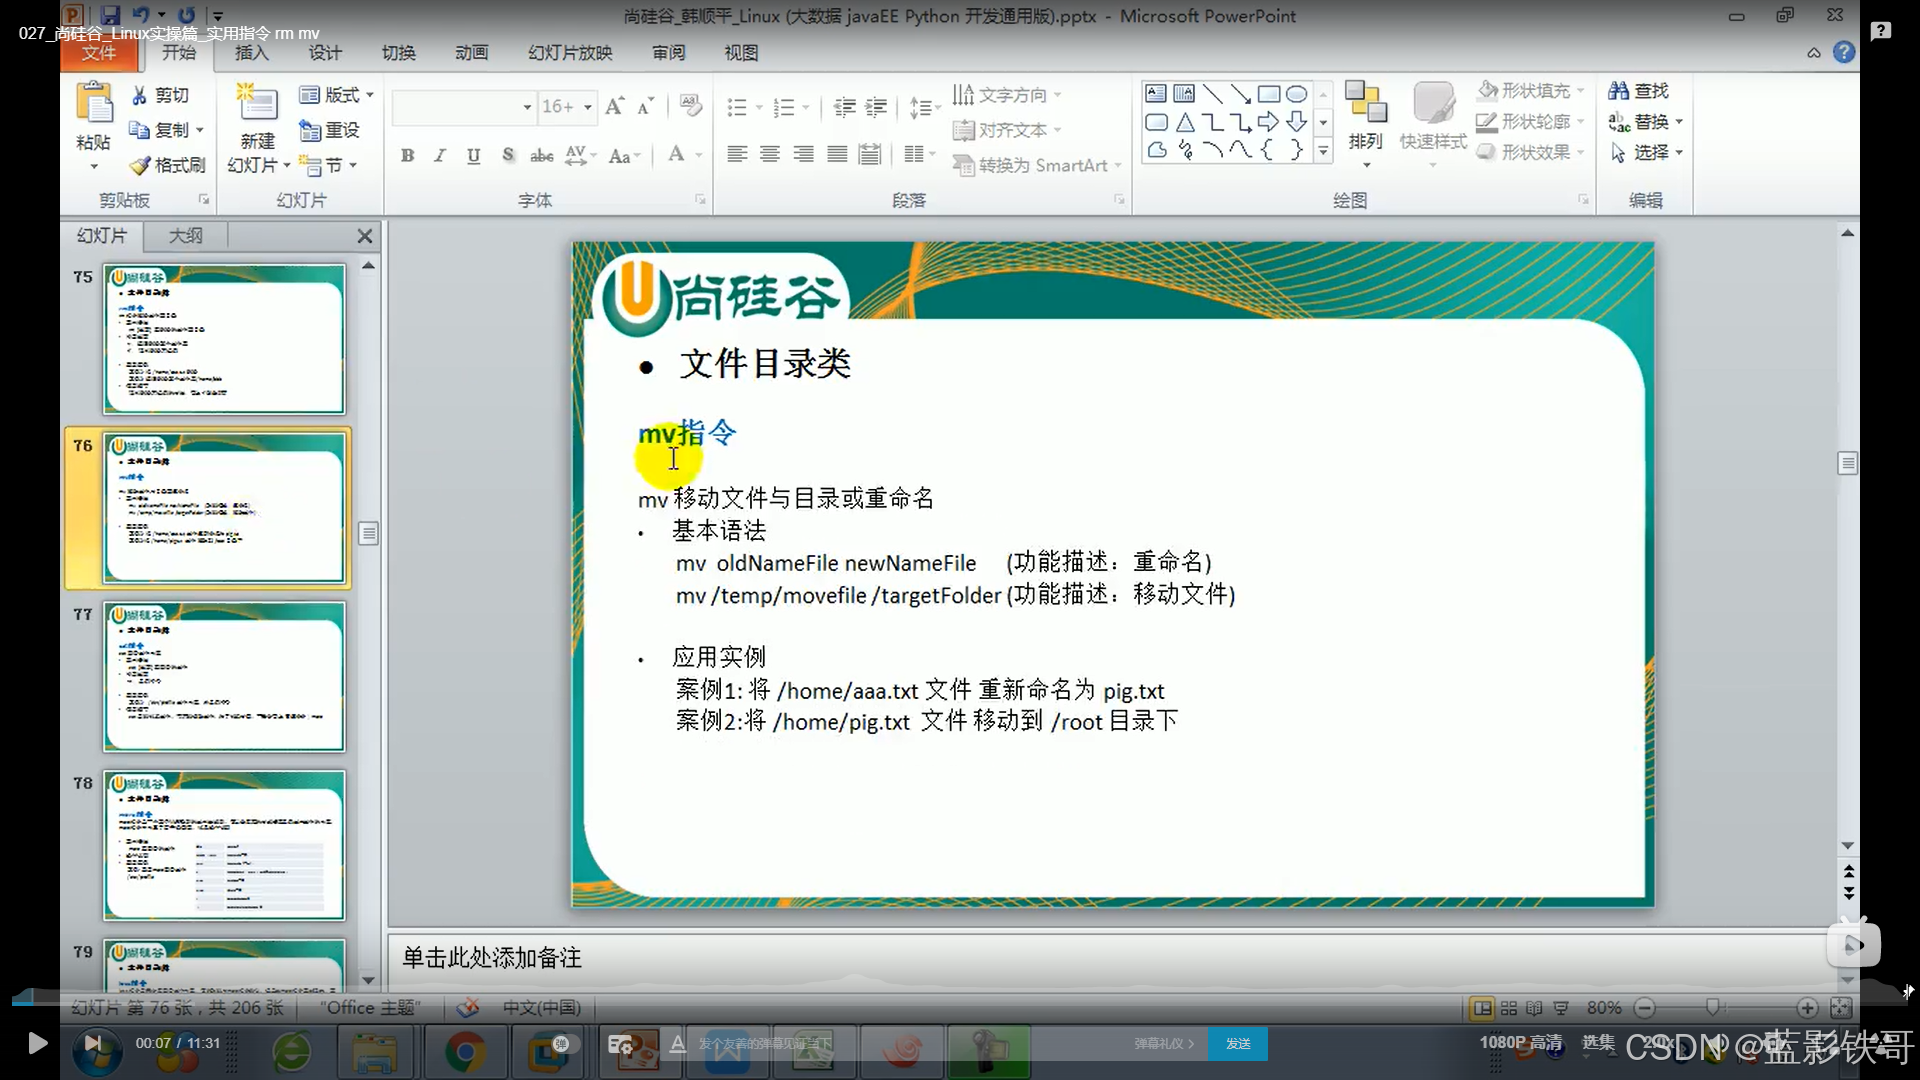Adjust the zoom slider in status bar
The image size is (1920, 1080).
1713,1007
